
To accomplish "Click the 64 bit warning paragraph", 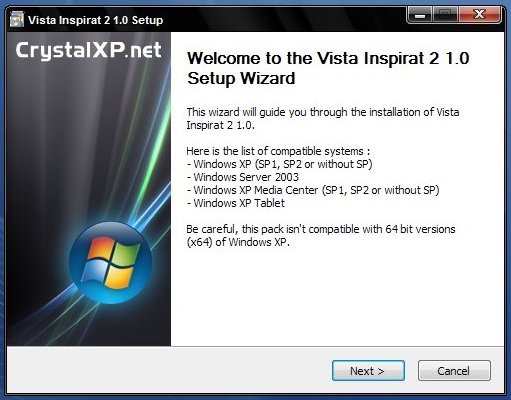I will [x=321, y=236].
